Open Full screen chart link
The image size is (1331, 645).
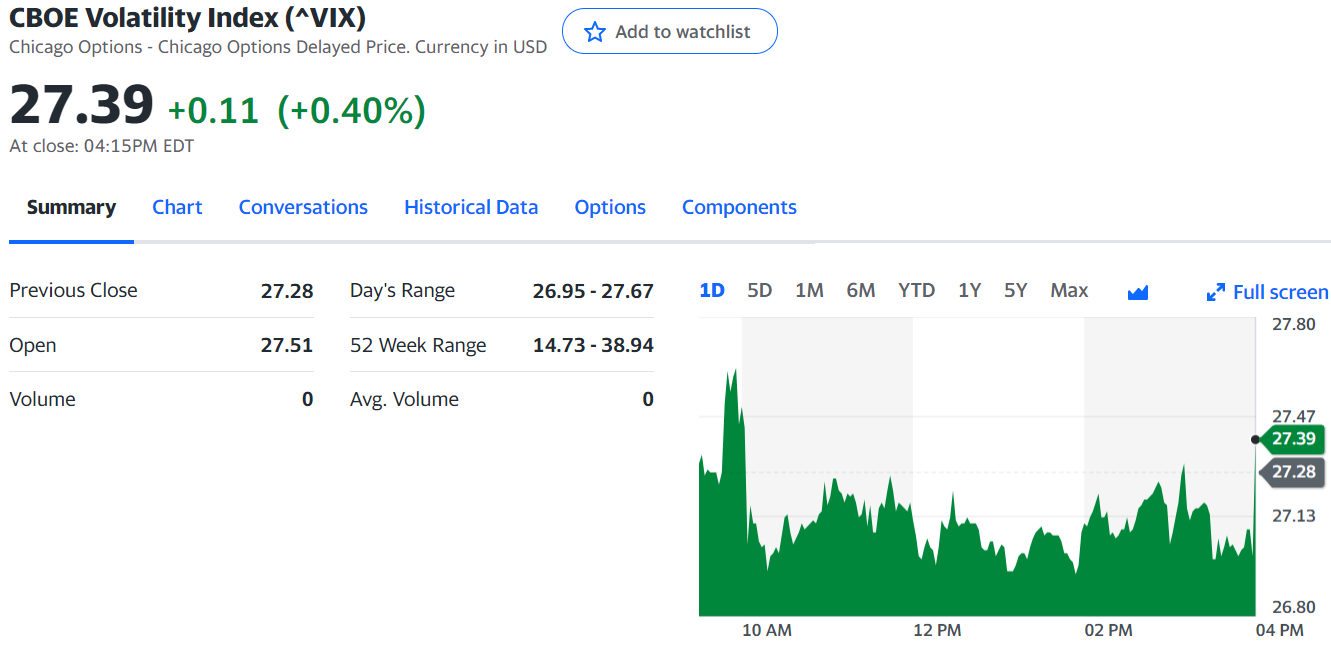tap(1268, 292)
